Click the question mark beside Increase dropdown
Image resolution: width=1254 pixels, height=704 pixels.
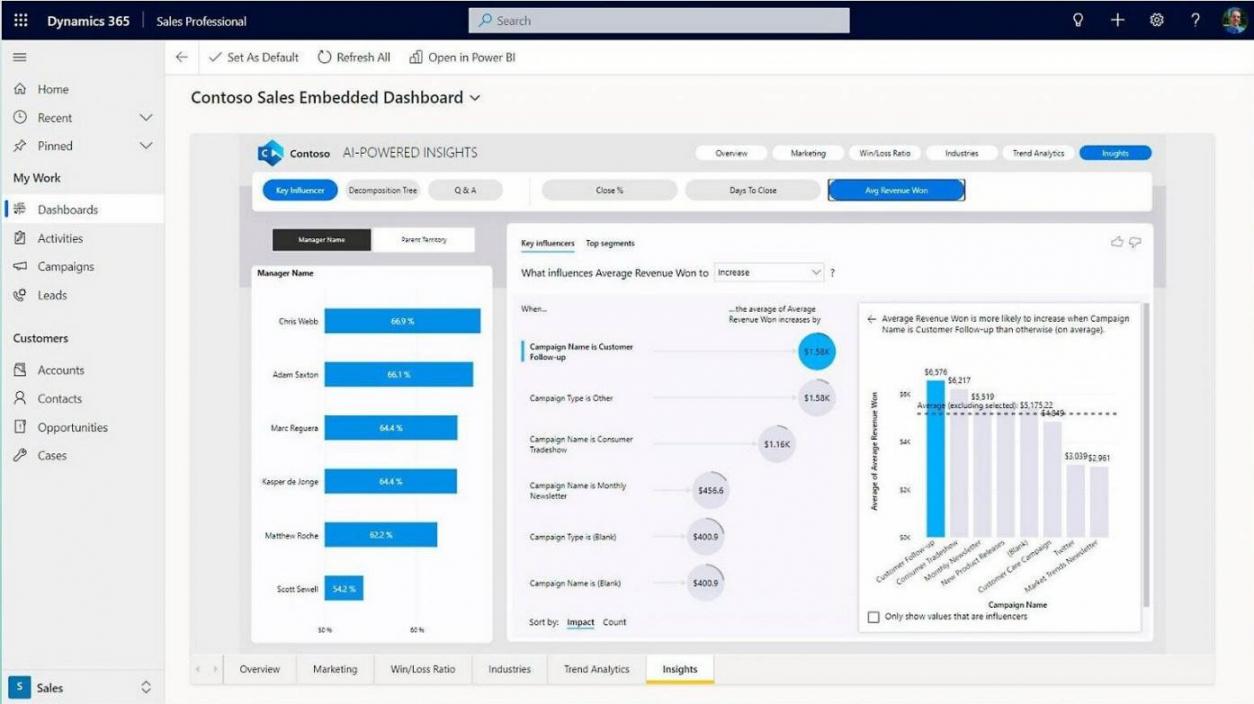[x=832, y=273]
